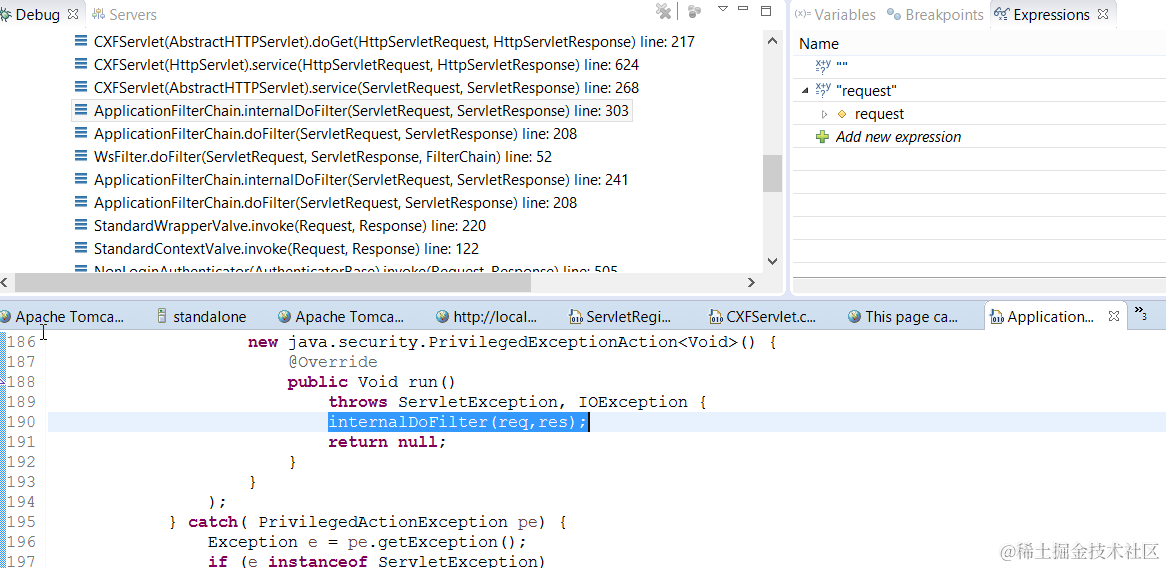Open the Debug view menu triangle
This screenshot has width=1166, height=568.
click(723, 9)
